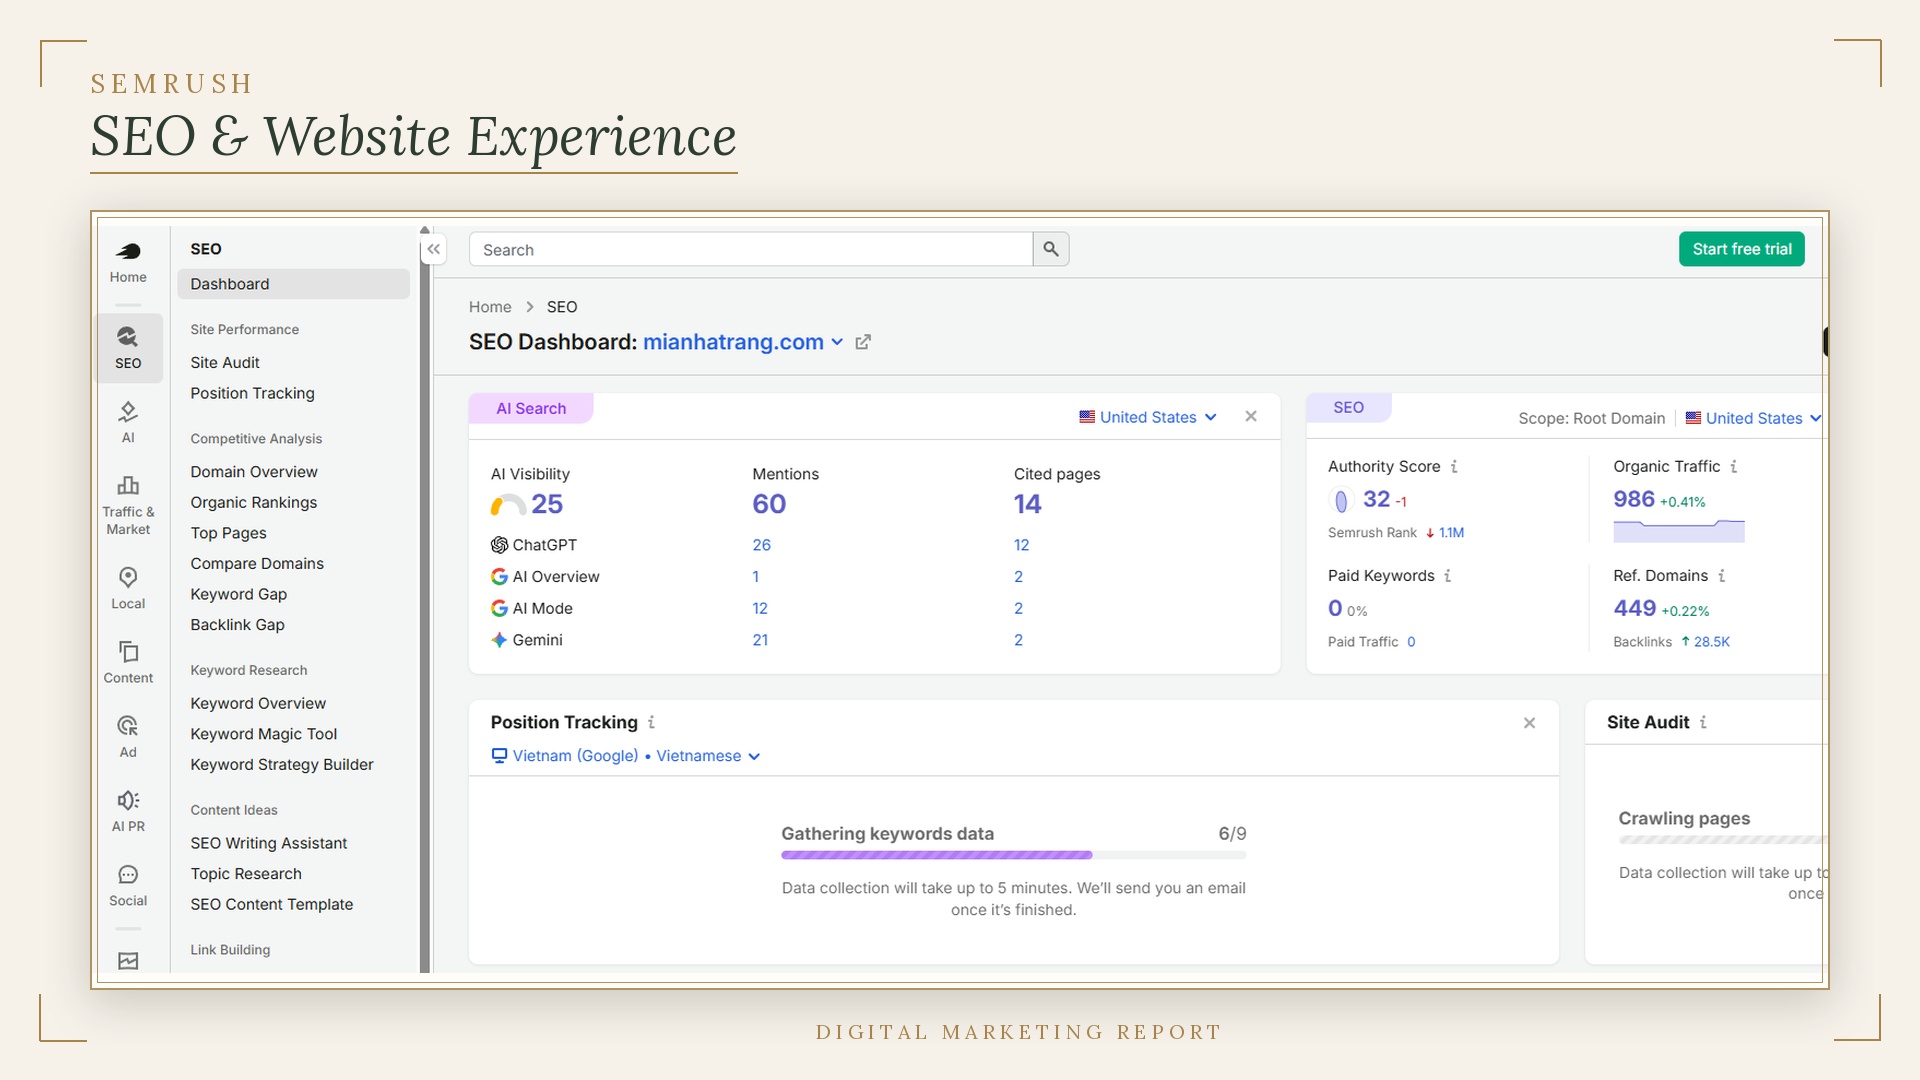Click Gemini mentions count 21
1920x1080 pixels.
760,640
